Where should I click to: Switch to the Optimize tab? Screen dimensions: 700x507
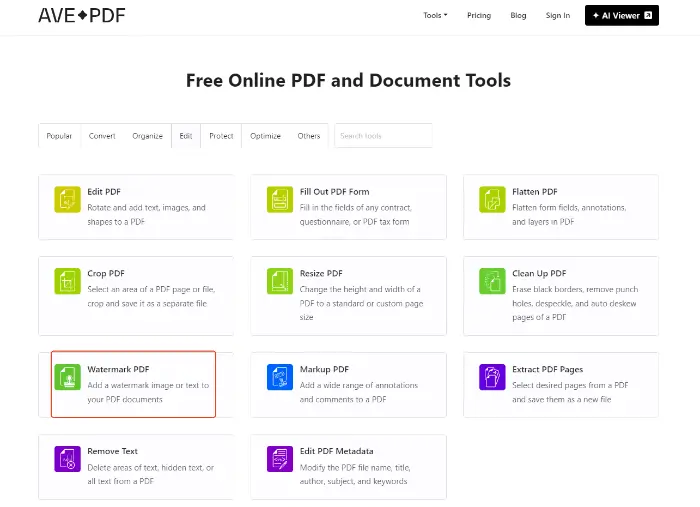click(x=265, y=136)
